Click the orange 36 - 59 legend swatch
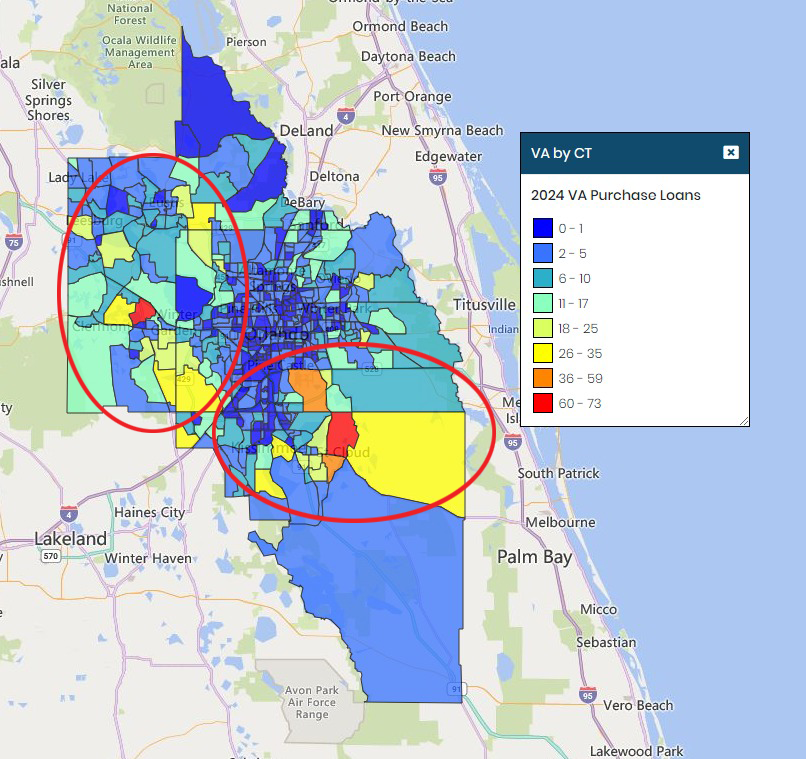This screenshot has width=806, height=759. [543, 378]
